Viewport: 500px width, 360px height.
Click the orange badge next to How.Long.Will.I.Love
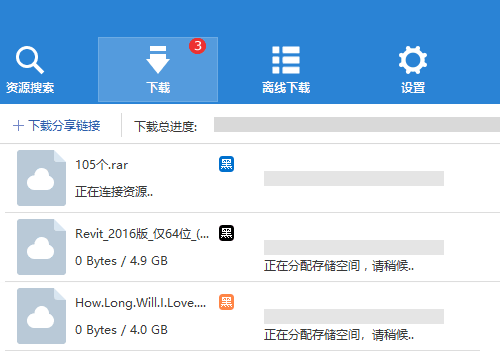pyautogui.click(x=226, y=302)
